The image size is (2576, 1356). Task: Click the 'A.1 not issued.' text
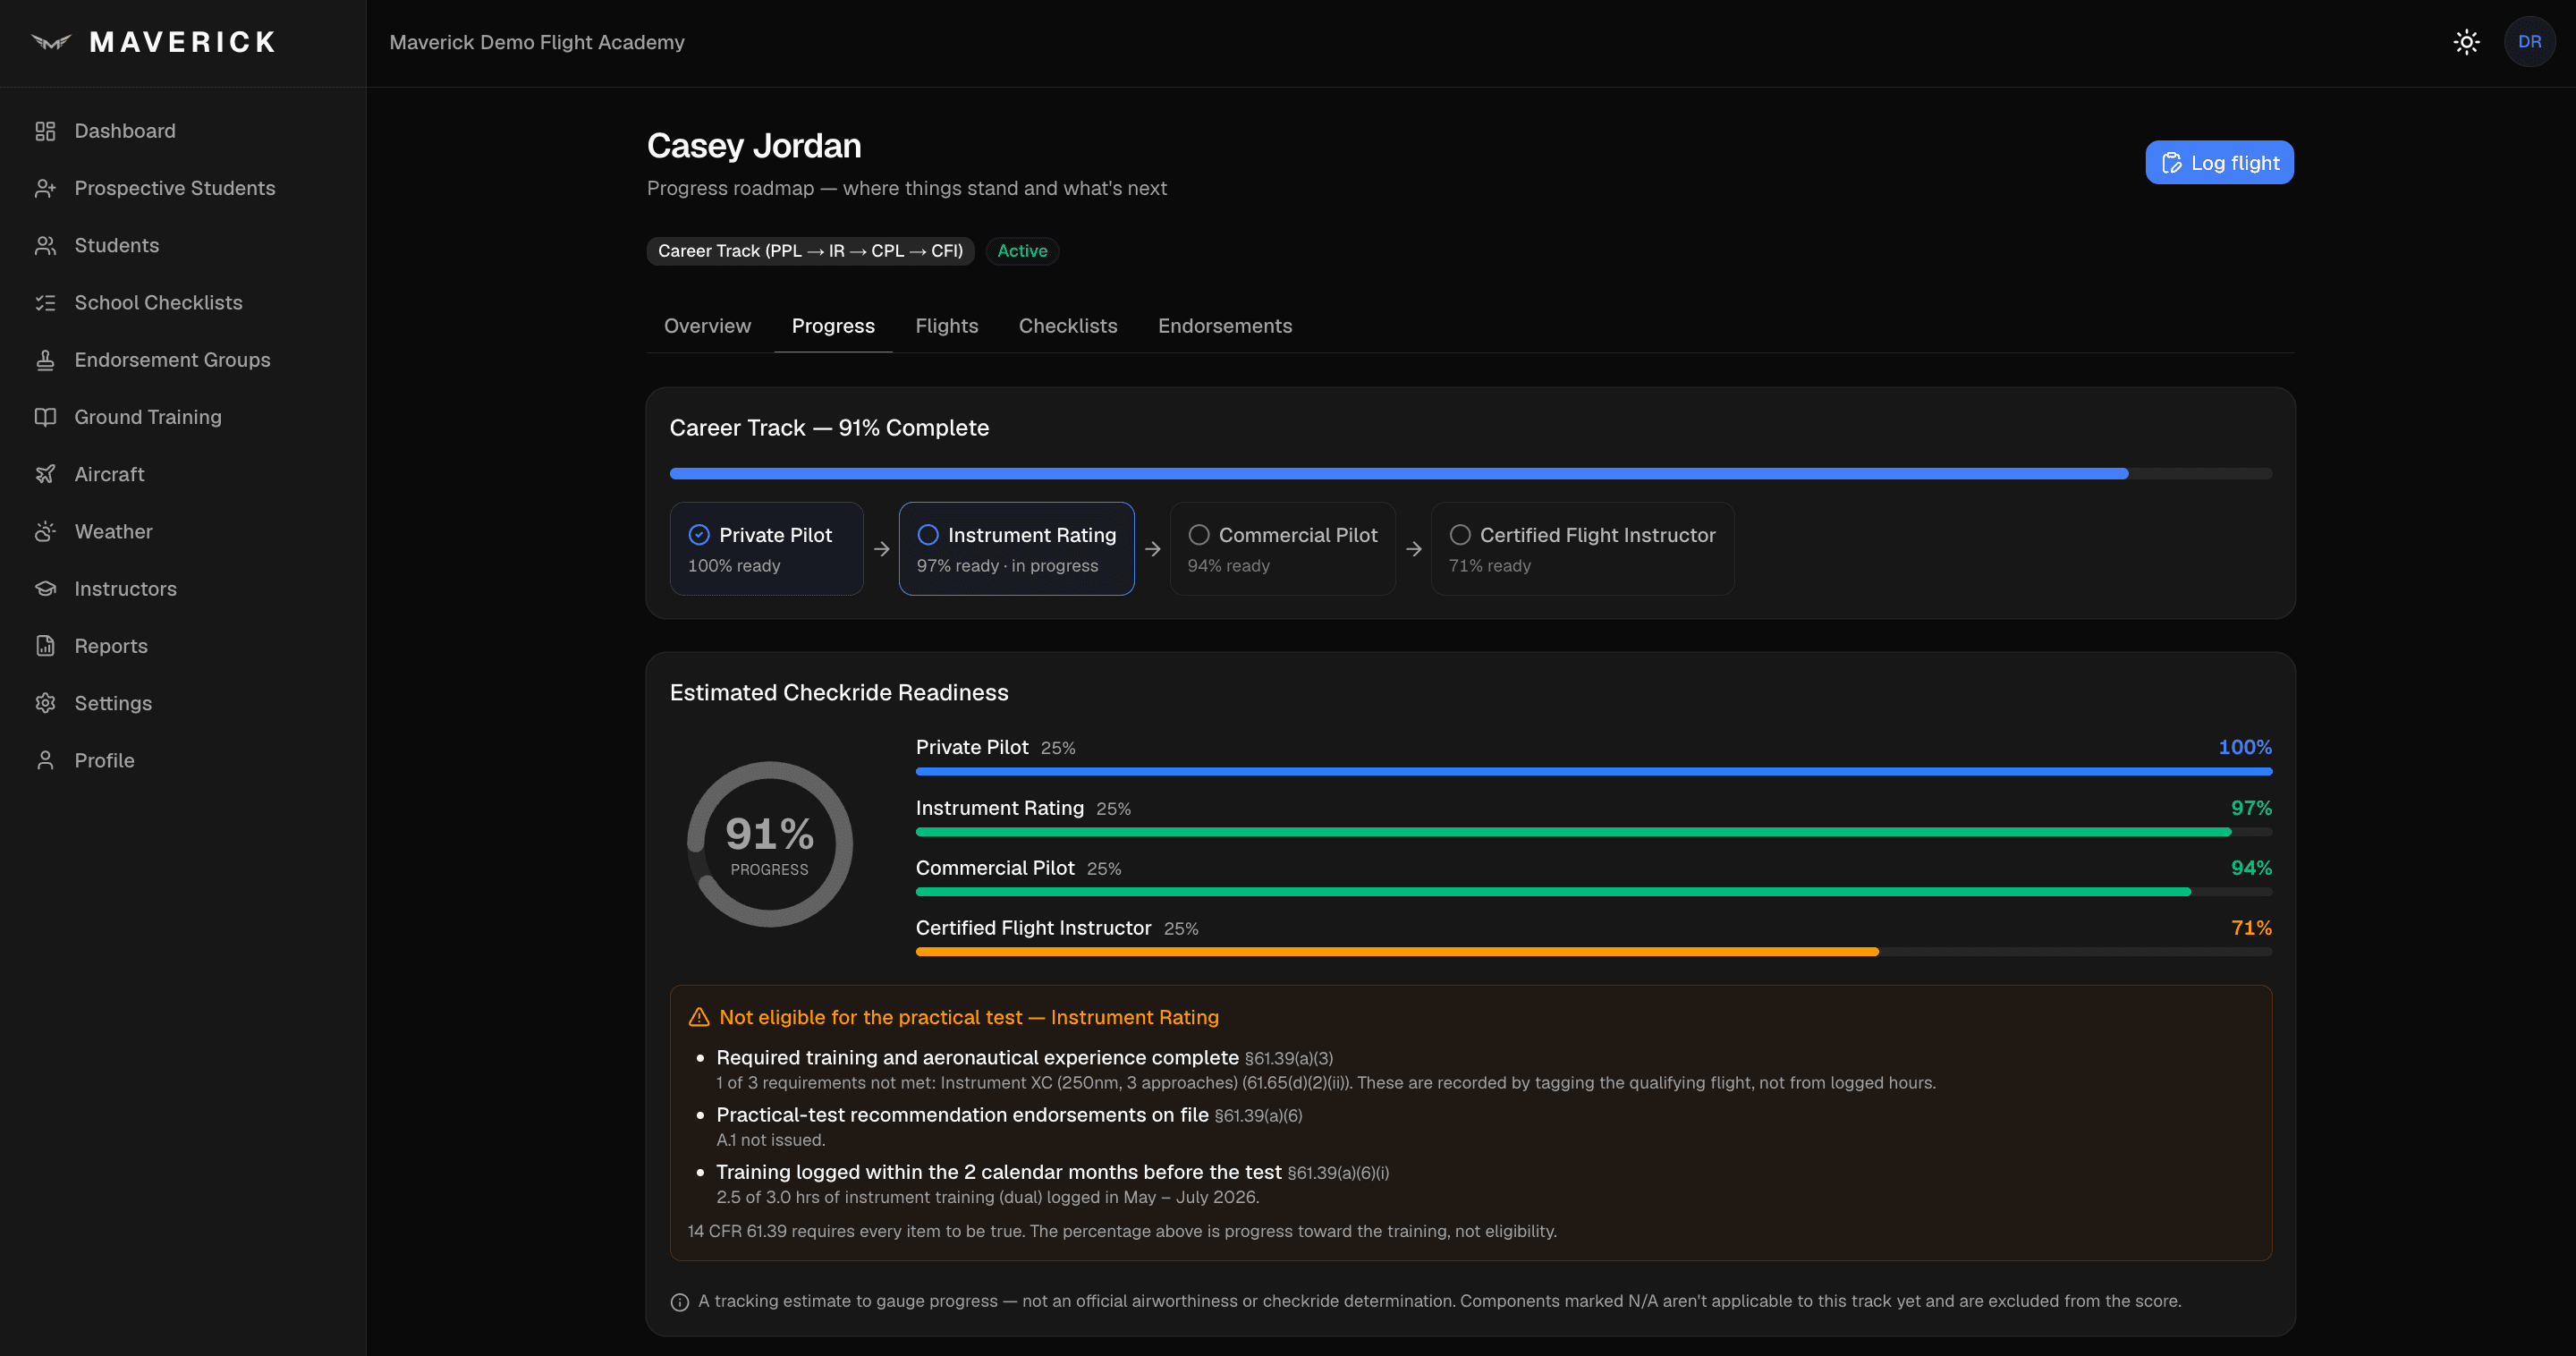770,1140
